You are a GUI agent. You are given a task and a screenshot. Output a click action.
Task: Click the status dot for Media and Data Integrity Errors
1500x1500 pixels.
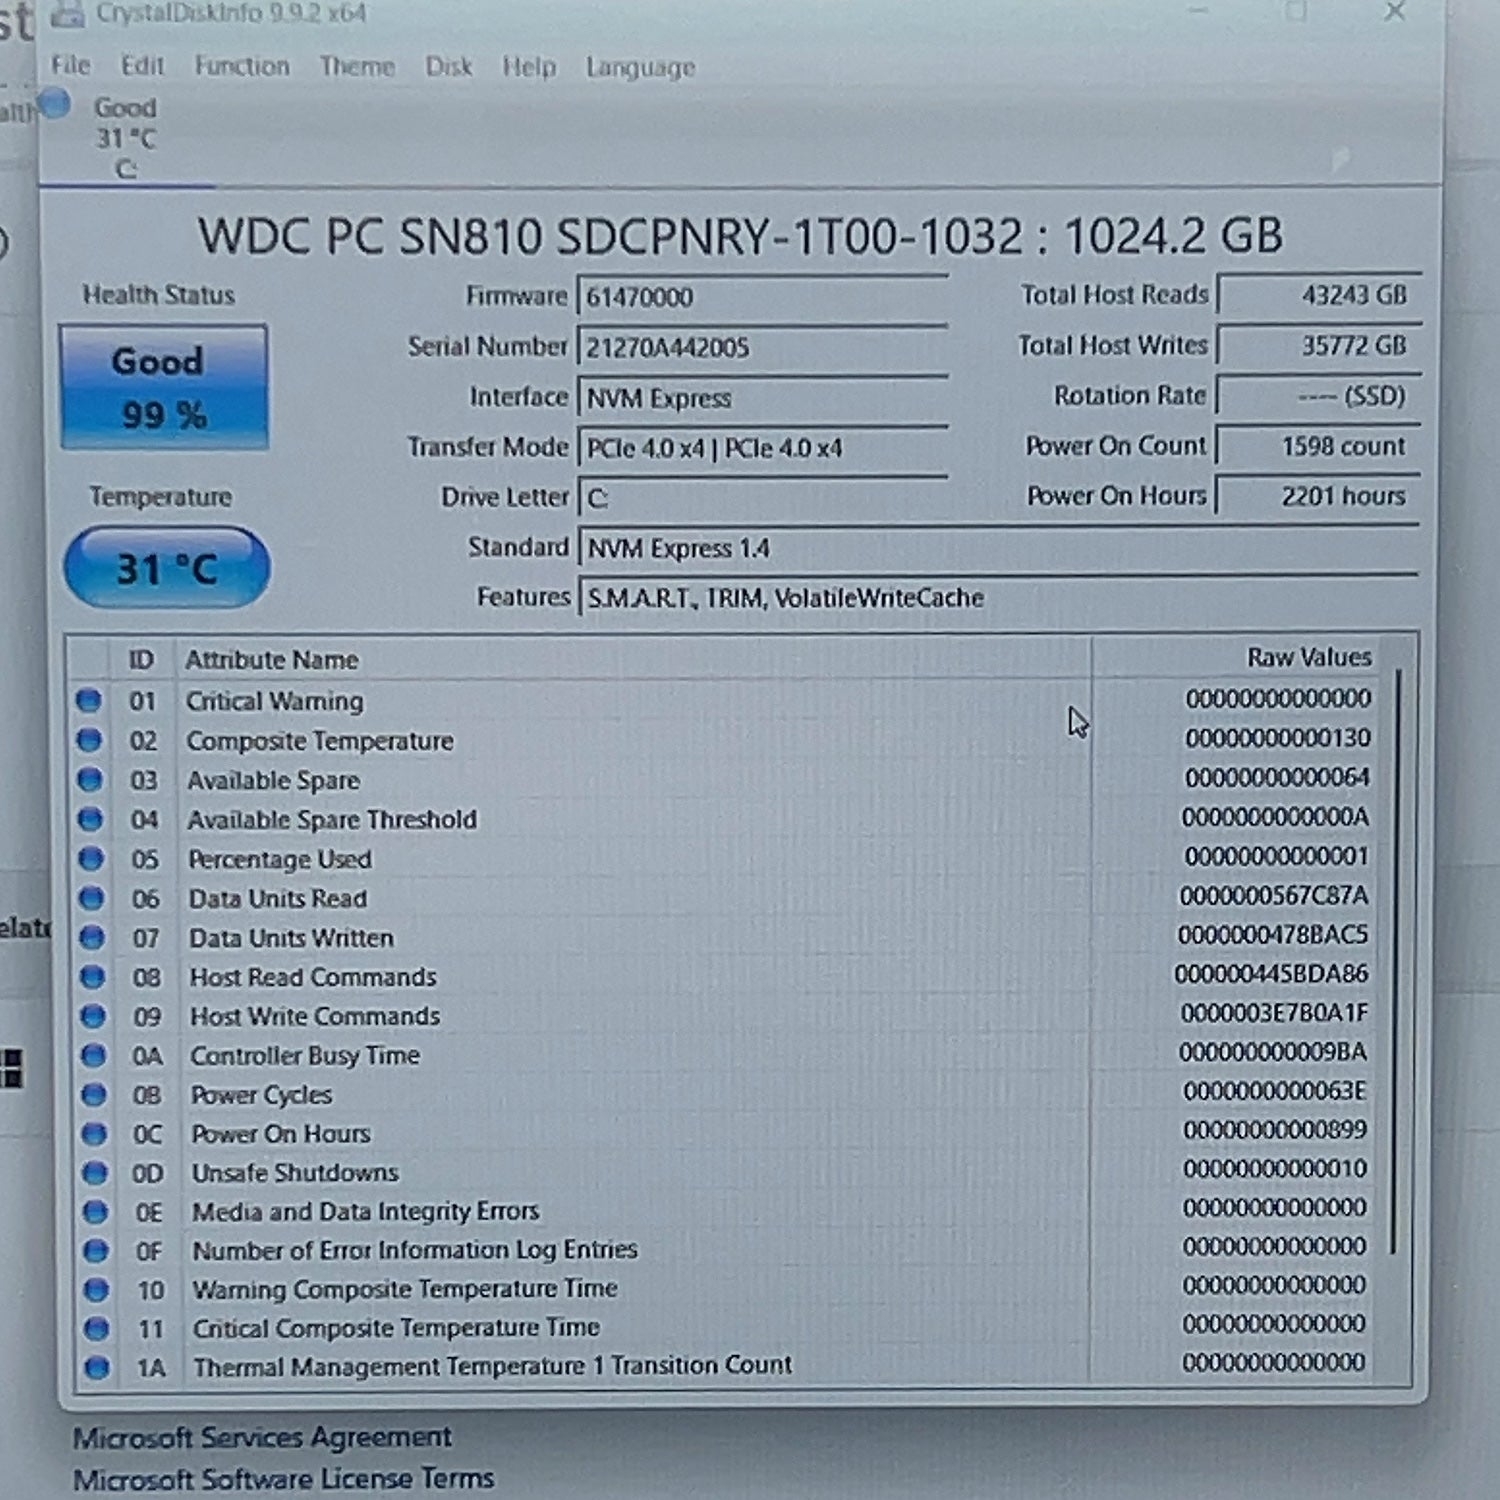(x=95, y=1212)
